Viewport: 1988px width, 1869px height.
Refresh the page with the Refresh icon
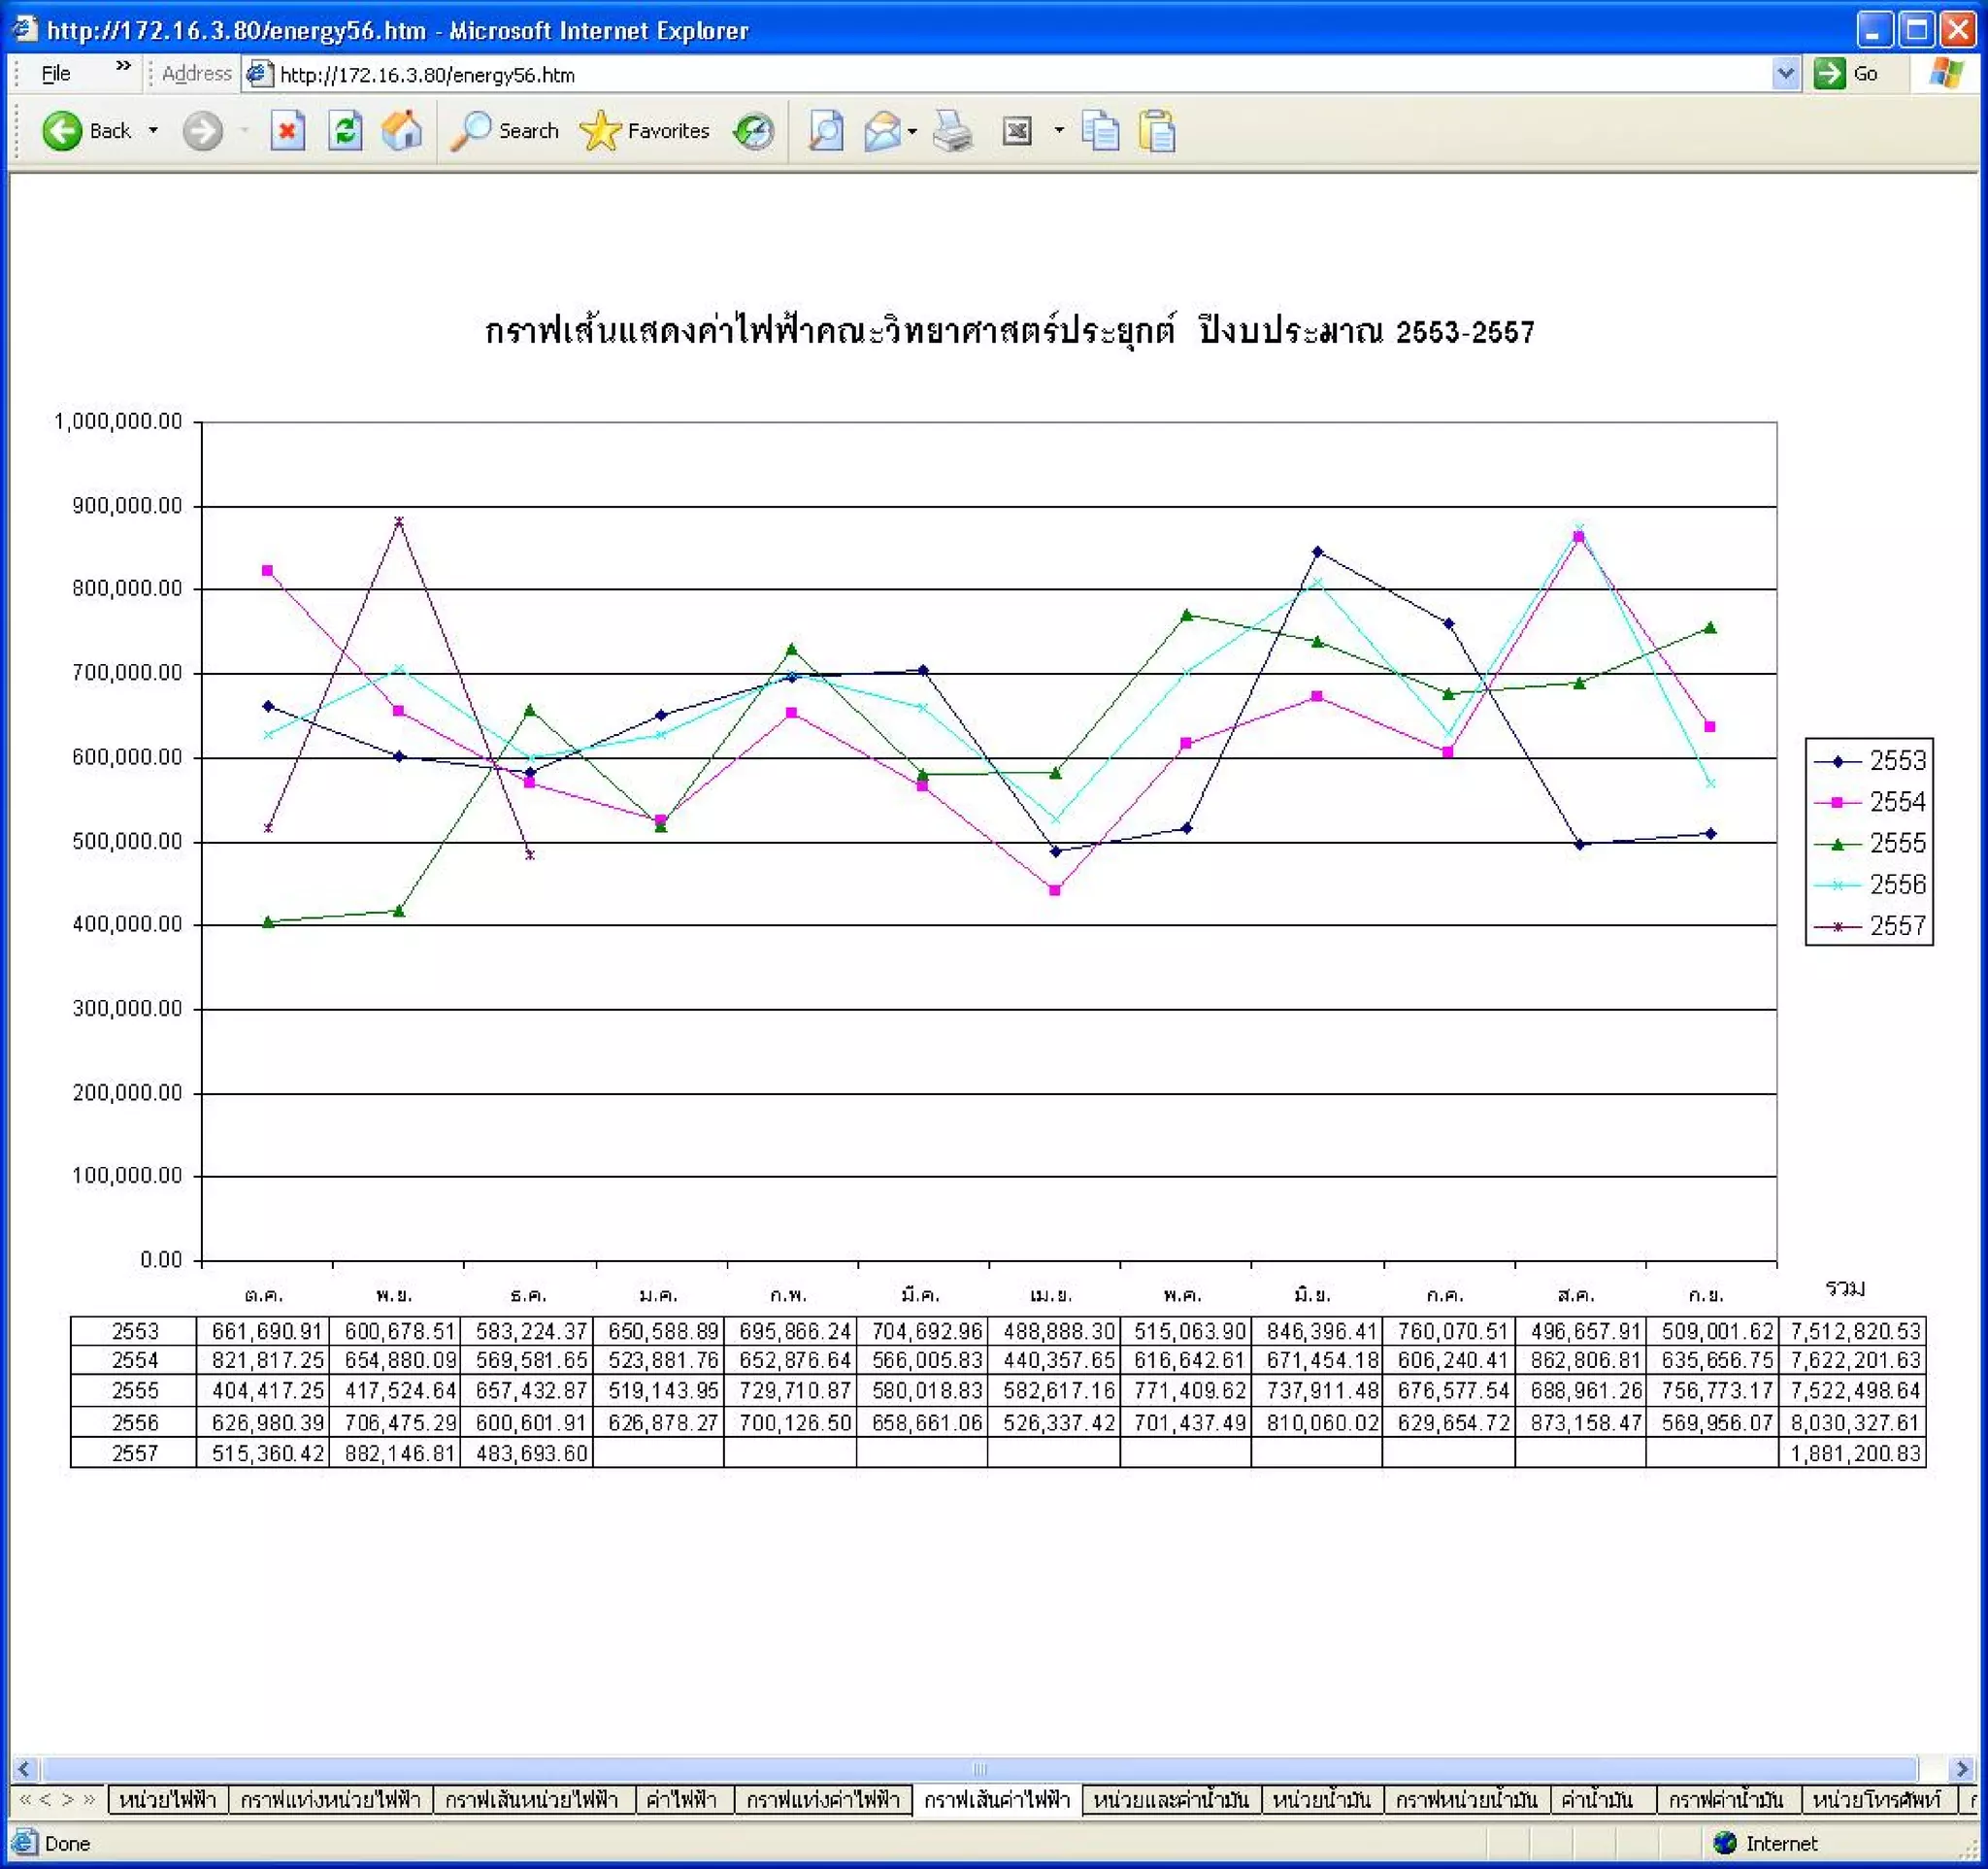(x=345, y=131)
